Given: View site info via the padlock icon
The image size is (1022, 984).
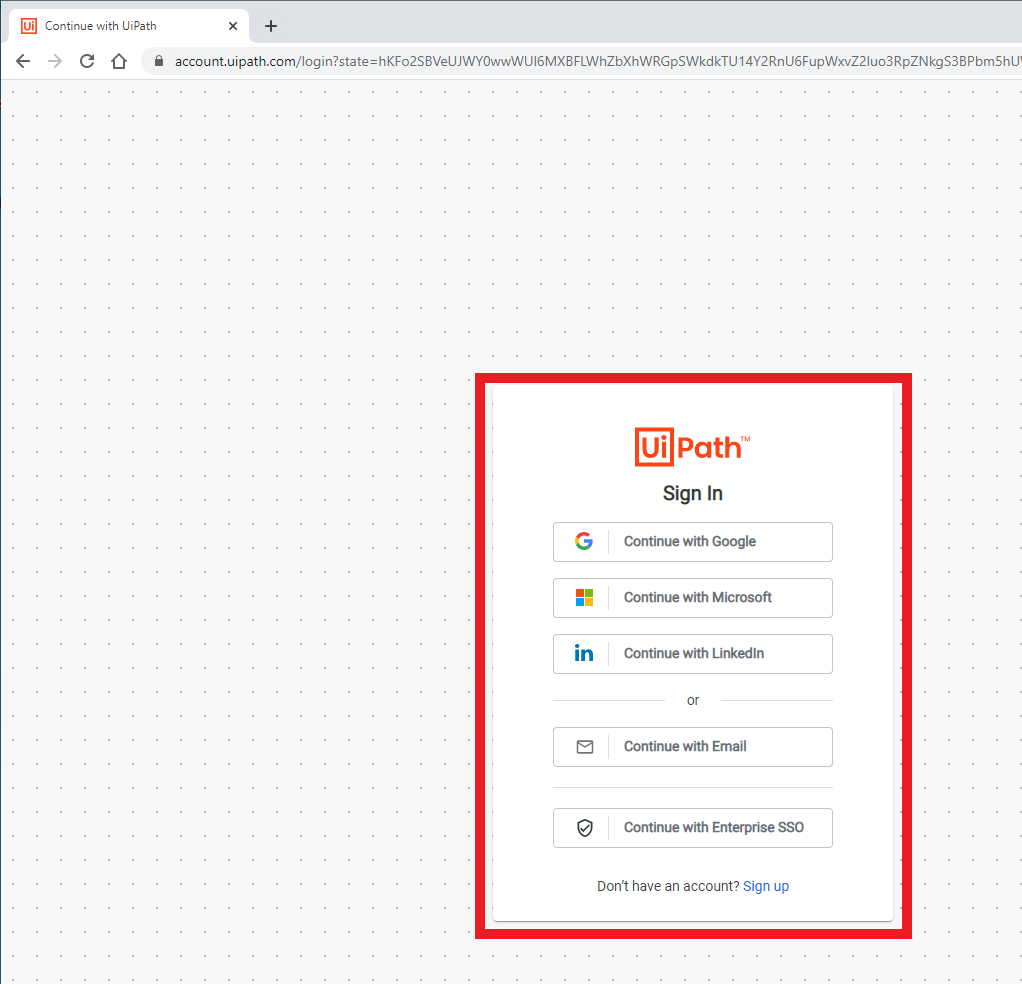Looking at the screenshot, I should click(158, 61).
